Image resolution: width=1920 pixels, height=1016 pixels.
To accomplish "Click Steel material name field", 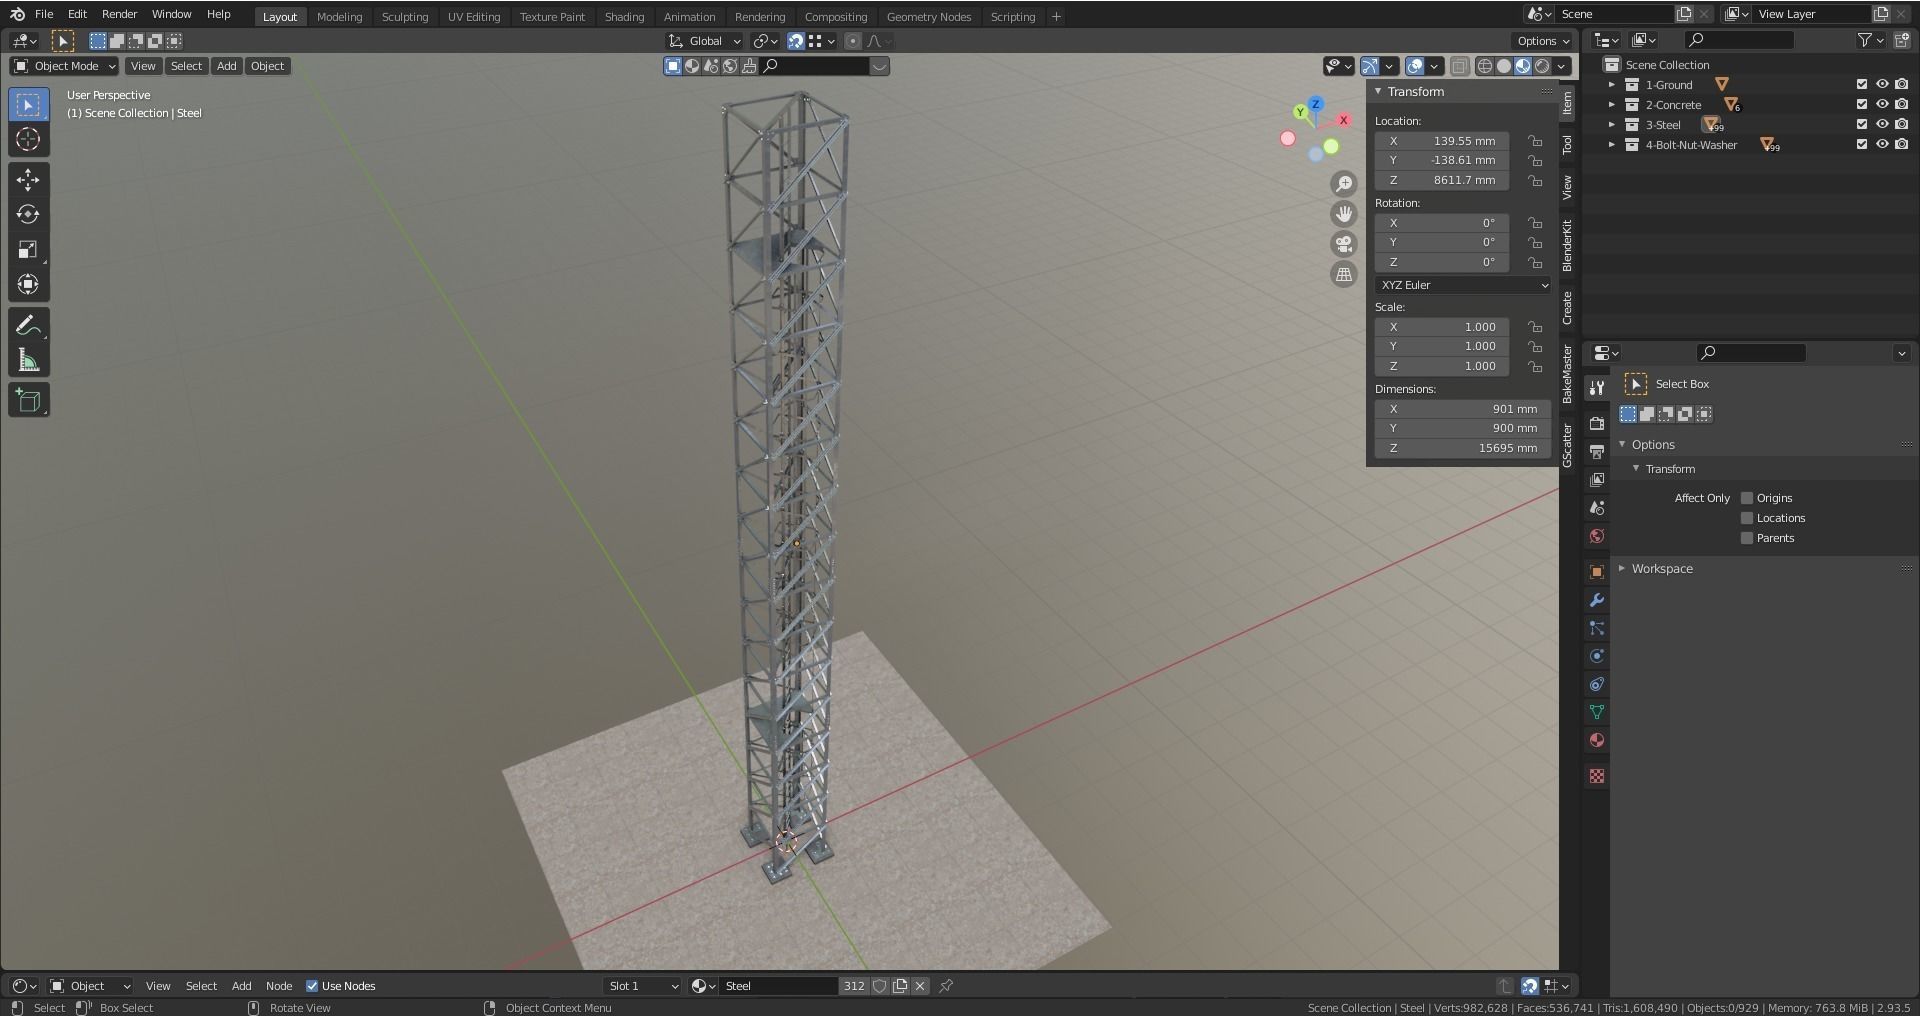I will pos(779,986).
